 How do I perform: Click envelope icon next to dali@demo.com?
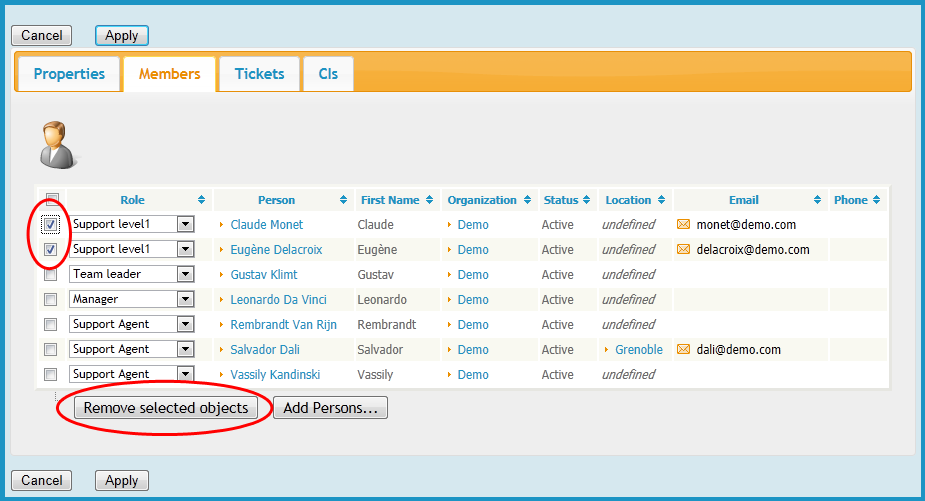[684, 350]
